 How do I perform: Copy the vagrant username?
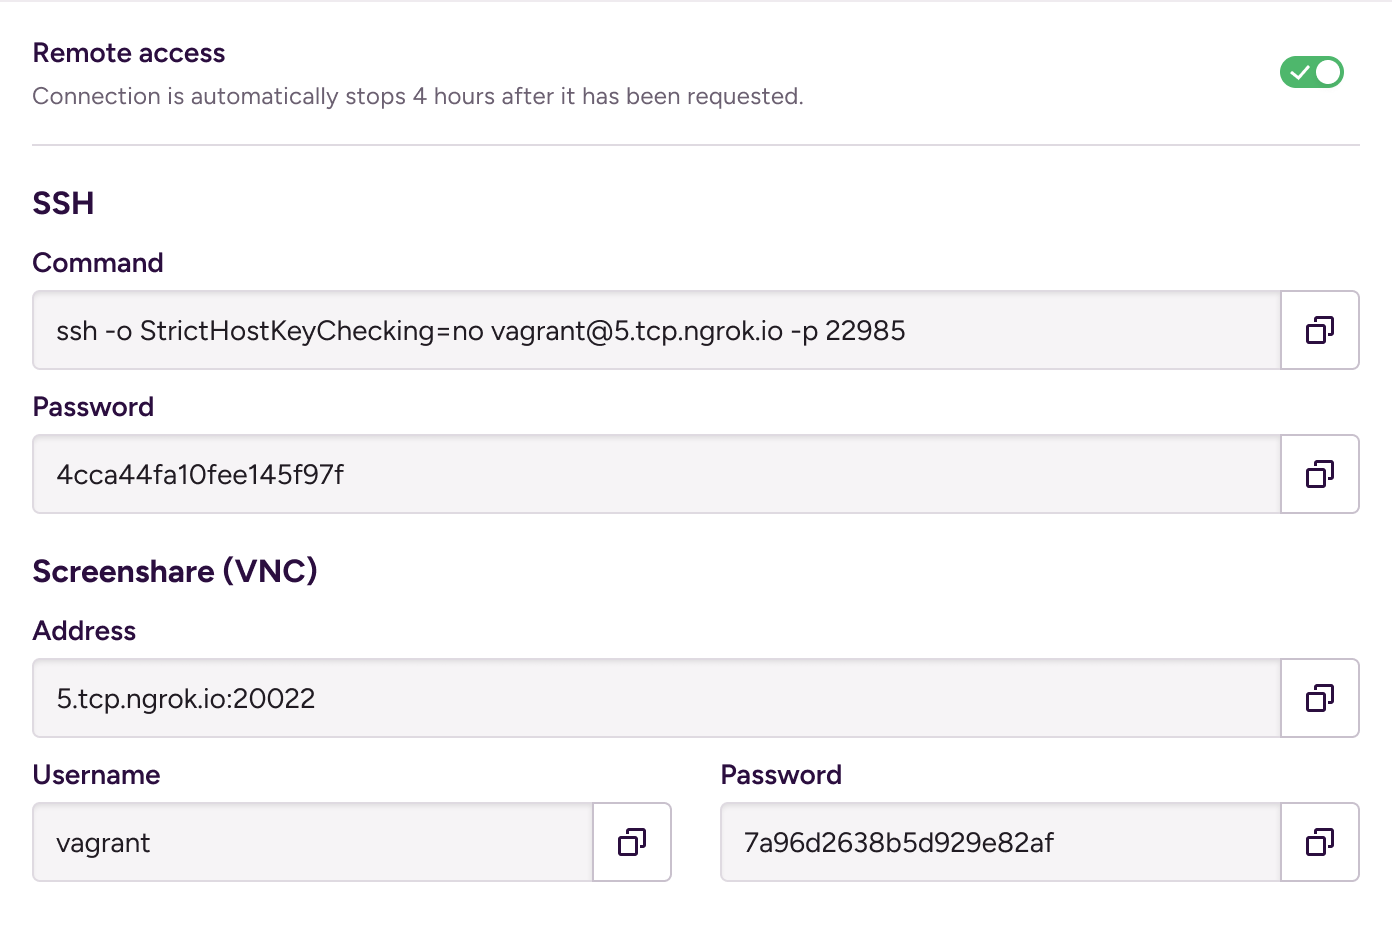click(x=632, y=842)
